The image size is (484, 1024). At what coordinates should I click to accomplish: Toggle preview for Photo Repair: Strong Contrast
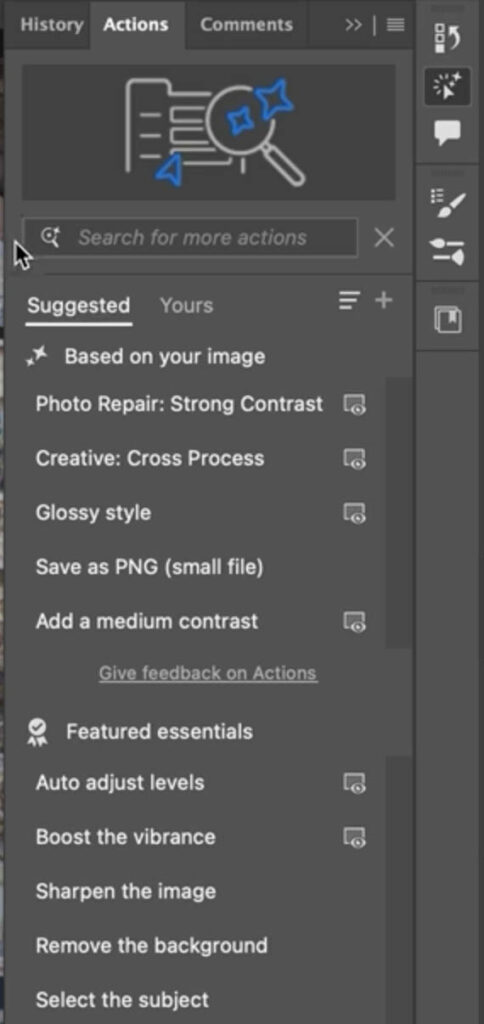[355, 404]
